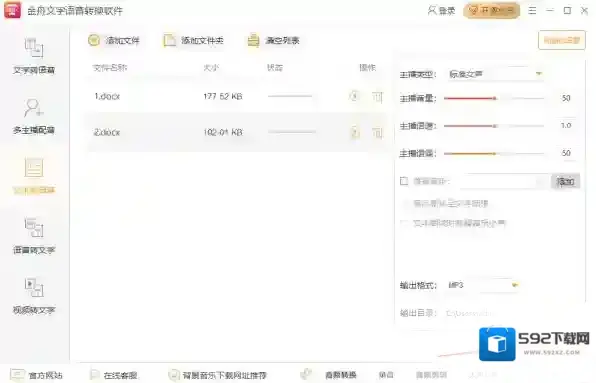Adjust the 主播语调 pitch slider

click(x=494, y=154)
